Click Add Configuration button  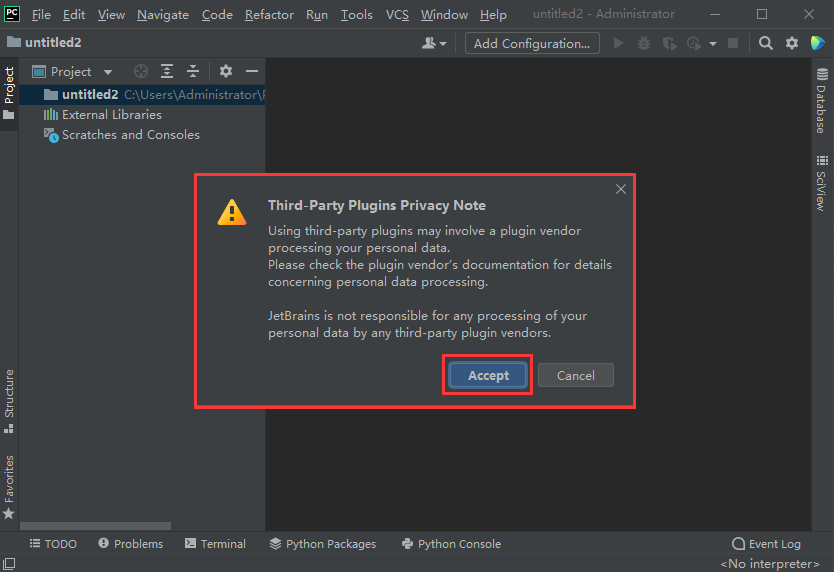(x=532, y=43)
